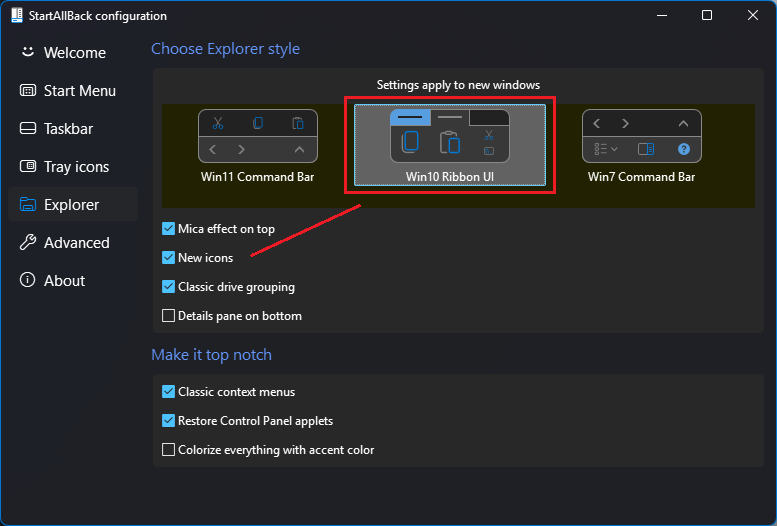
Task: Click the Win10 Ribbon UI label
Action: [450, 177]
